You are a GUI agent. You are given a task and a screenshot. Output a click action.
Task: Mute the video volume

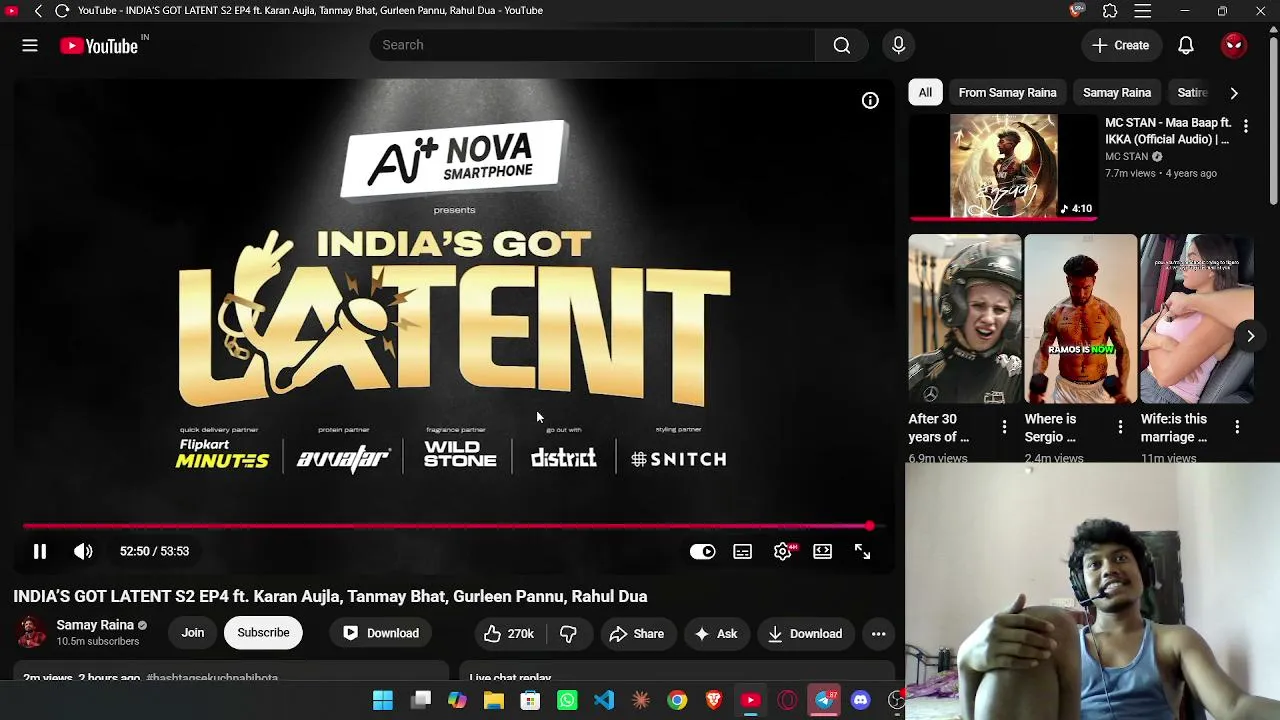coord(83,551)
